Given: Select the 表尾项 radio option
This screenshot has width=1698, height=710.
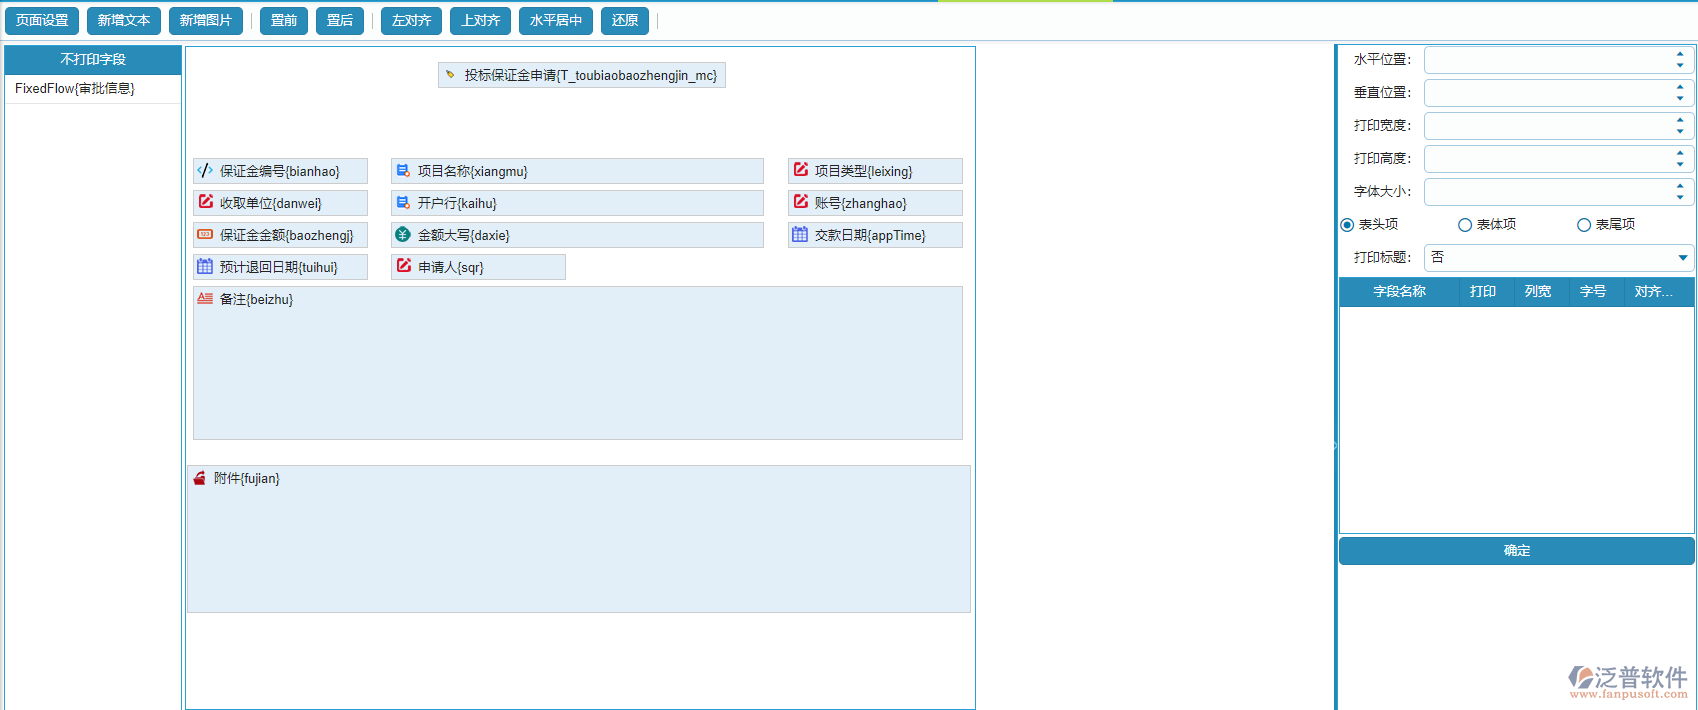Looking at the screenshot, I should [x=1584, y=225].
